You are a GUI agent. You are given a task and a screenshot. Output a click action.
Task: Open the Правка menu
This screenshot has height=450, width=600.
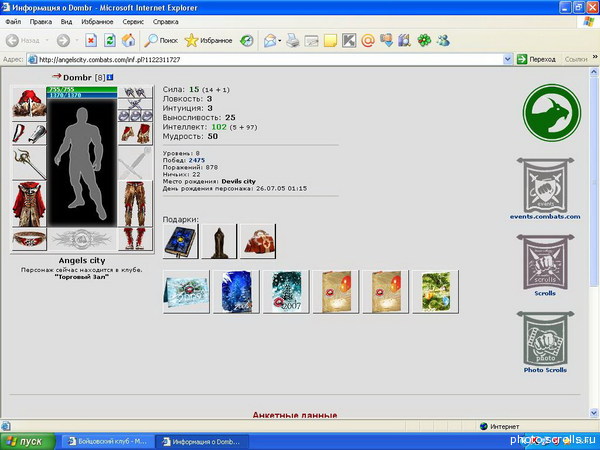pyautogui.click(x=41, y=22)
